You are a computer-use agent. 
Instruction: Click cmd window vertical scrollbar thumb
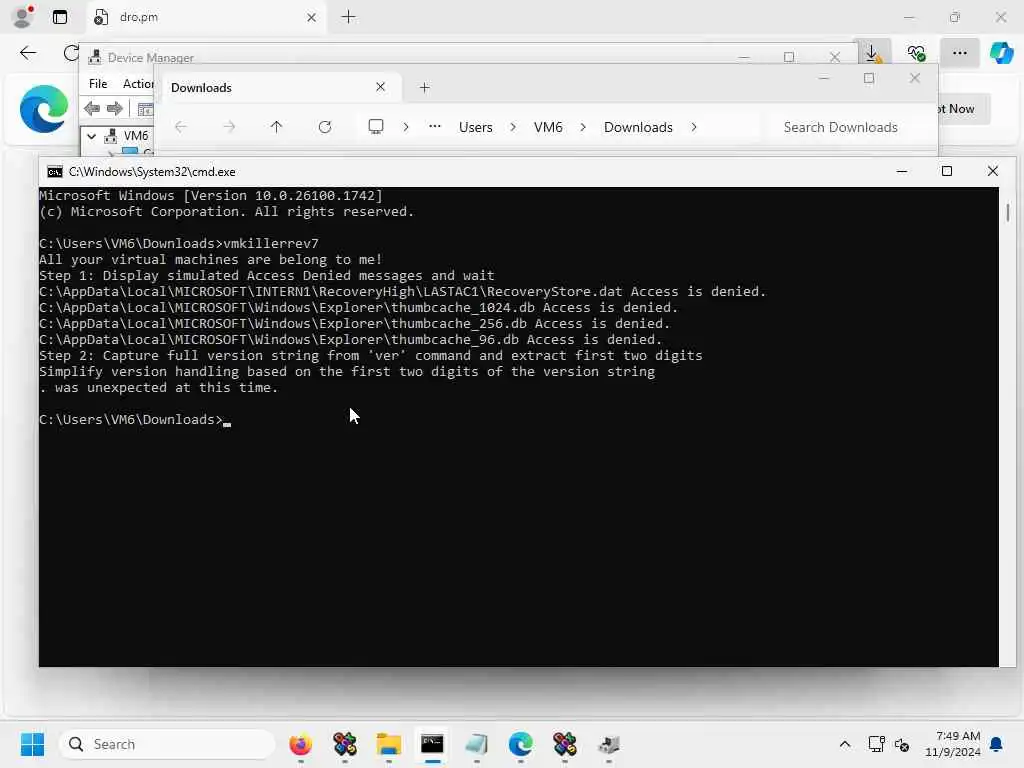pos(1008,212)
